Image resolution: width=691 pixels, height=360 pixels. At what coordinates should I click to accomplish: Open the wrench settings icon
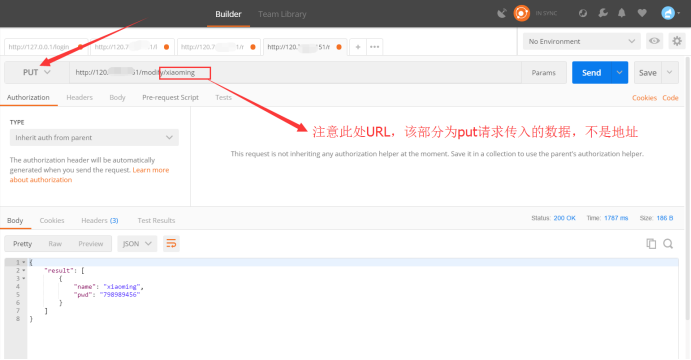click(x=602, y=13)
